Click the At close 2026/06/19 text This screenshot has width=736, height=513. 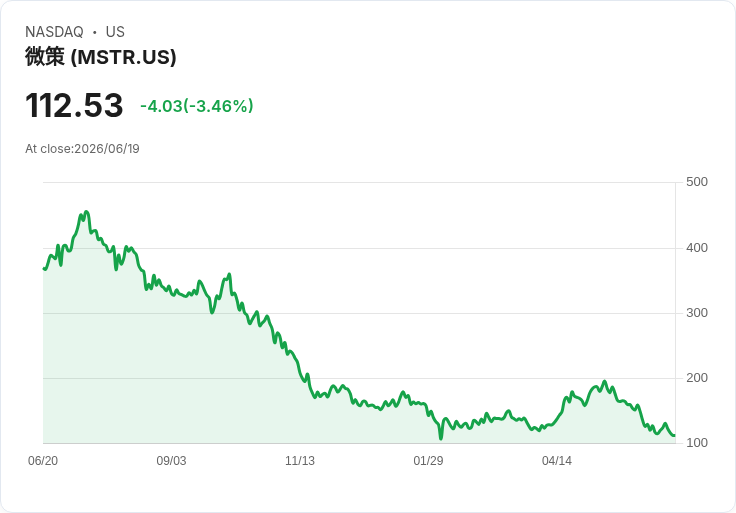82,149
